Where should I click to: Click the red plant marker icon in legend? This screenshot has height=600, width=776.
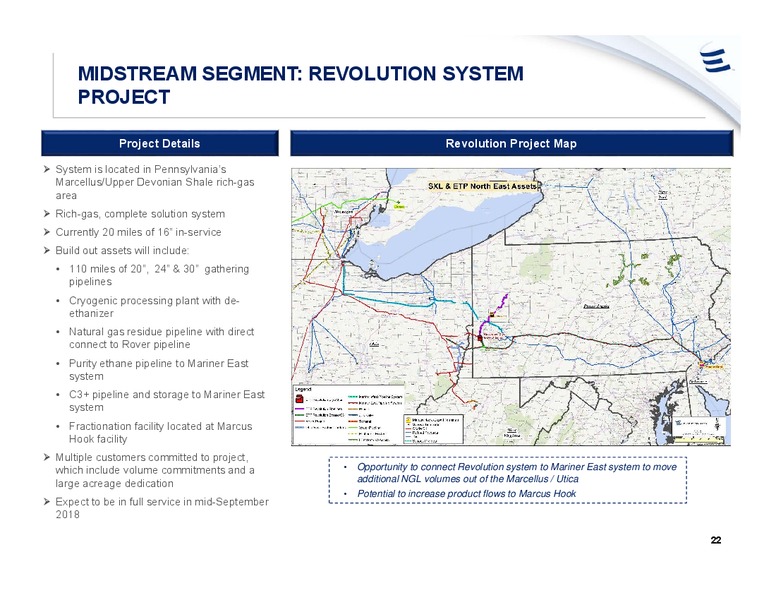pyautogui.click(x=299, y=399)
